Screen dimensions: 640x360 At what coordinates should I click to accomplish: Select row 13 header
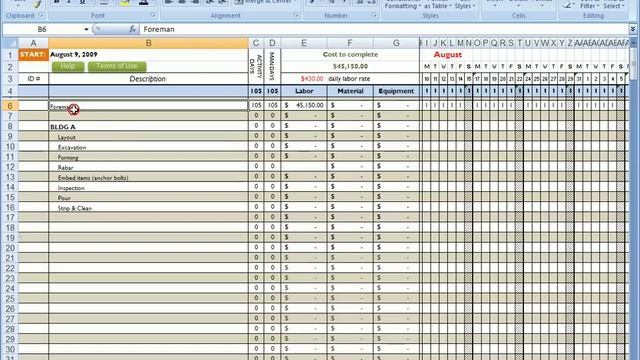pos(10,177)
